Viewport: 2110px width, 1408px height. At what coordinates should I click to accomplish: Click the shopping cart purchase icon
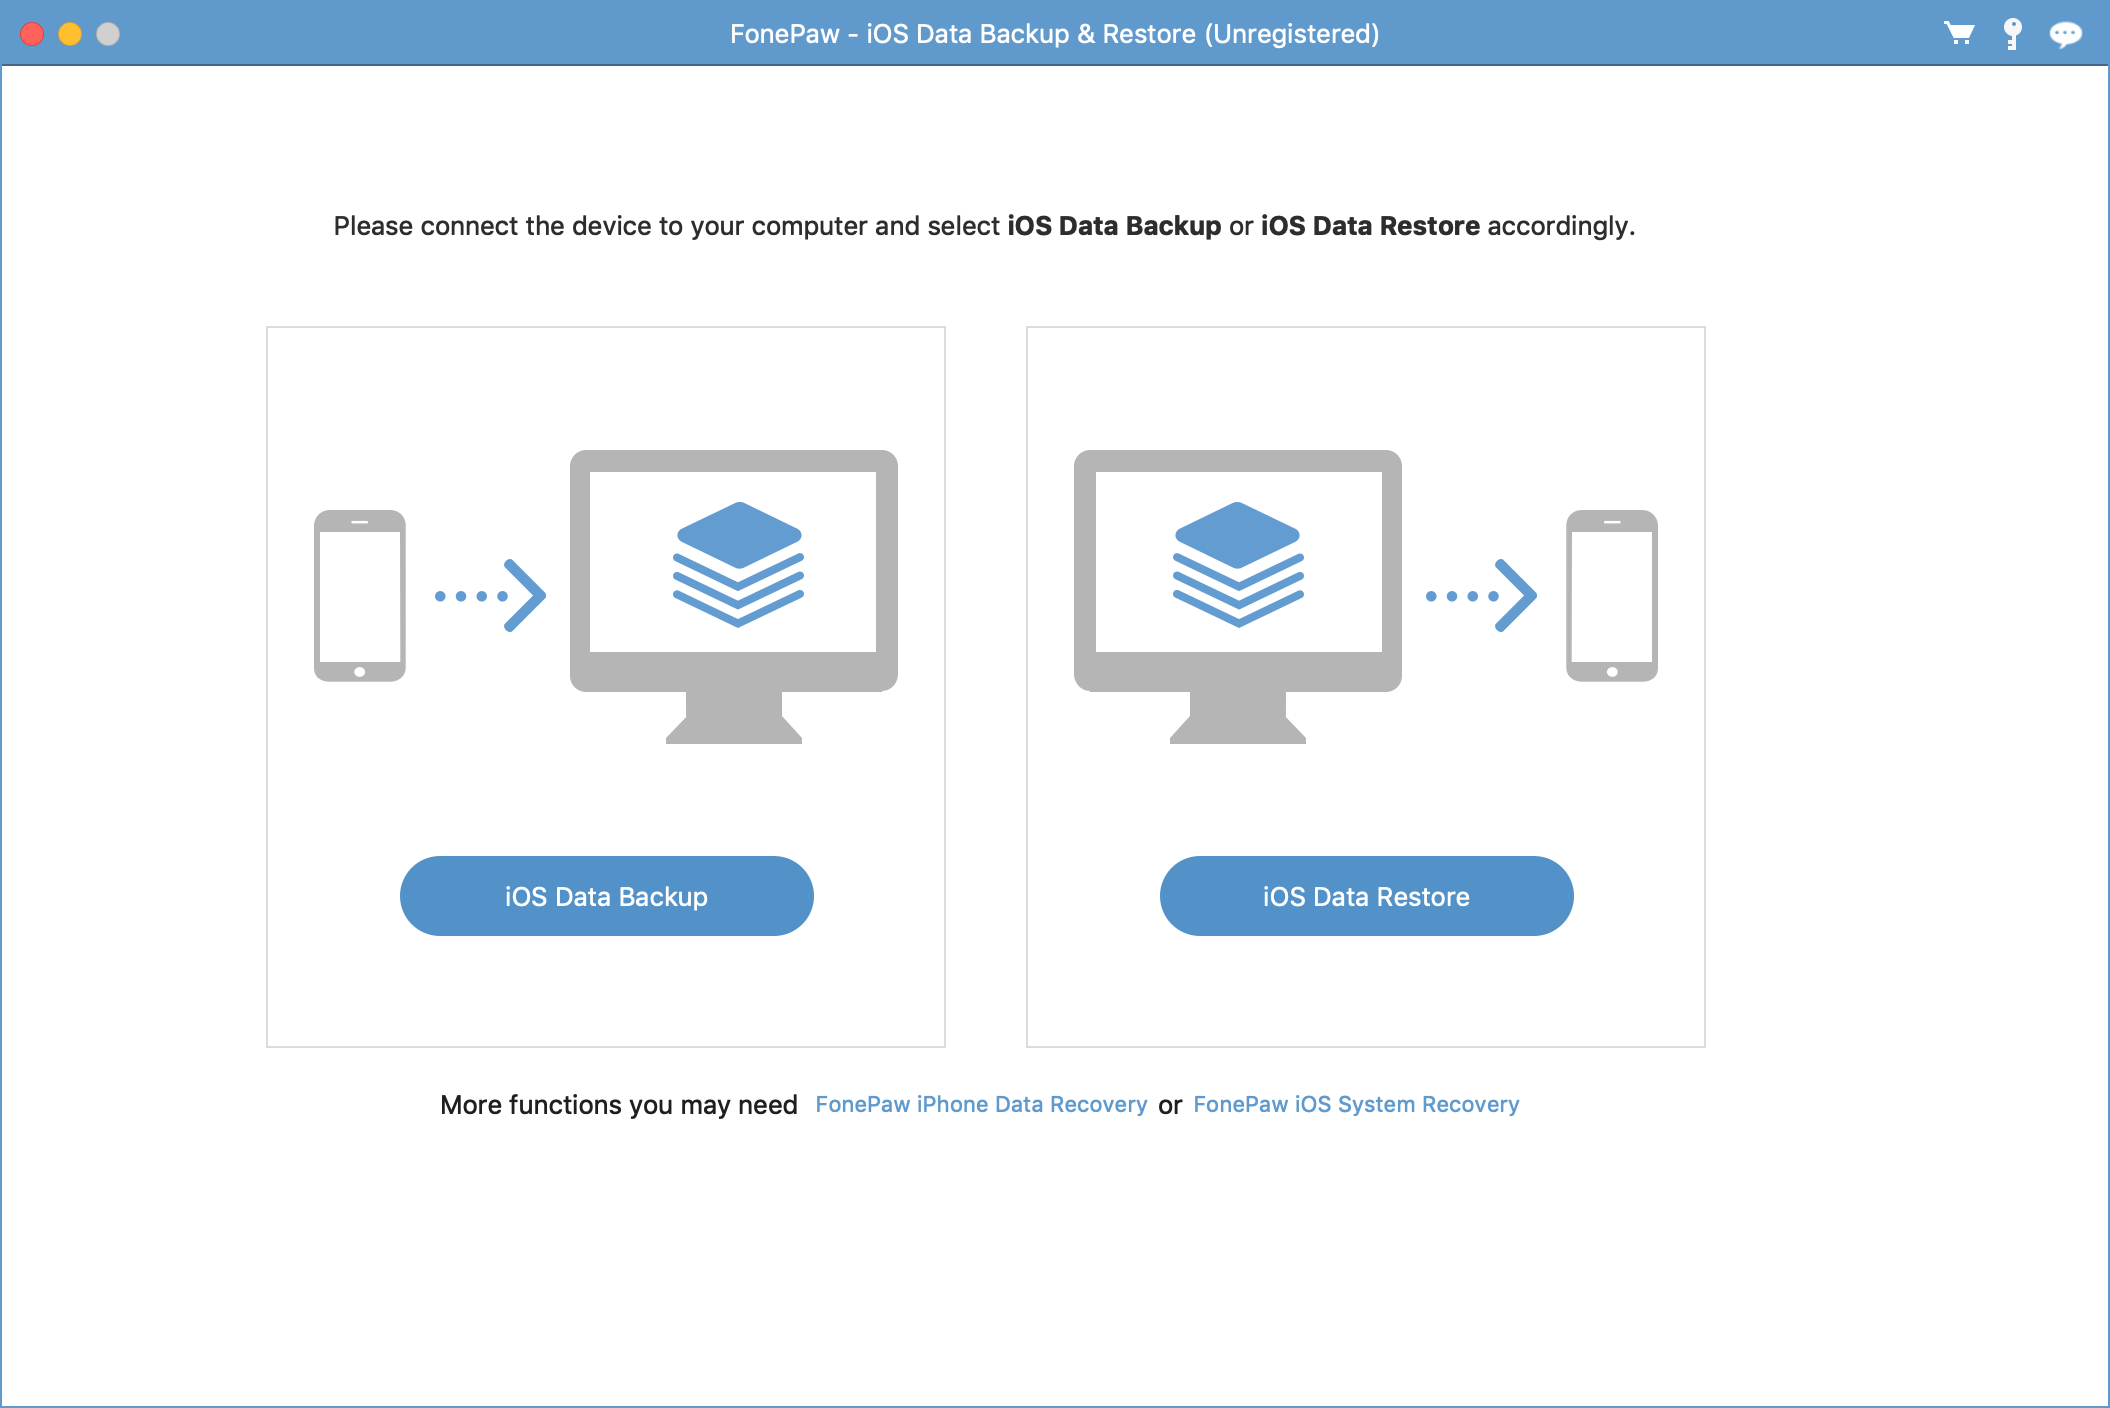(1960, 33)
